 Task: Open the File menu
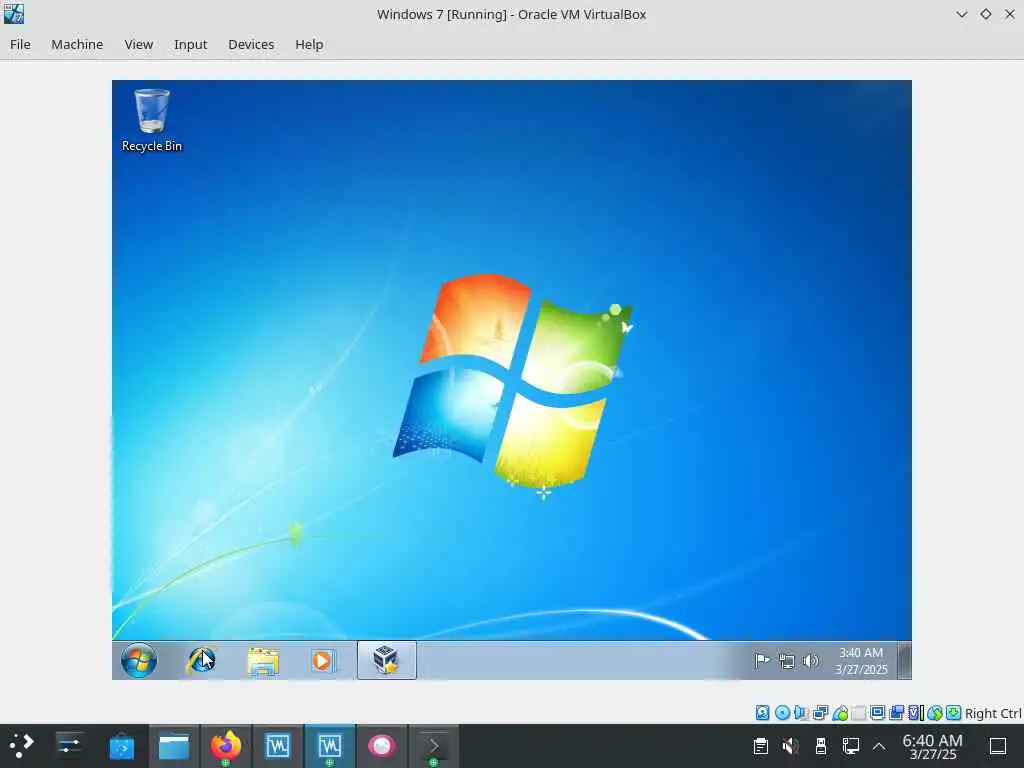20,44
